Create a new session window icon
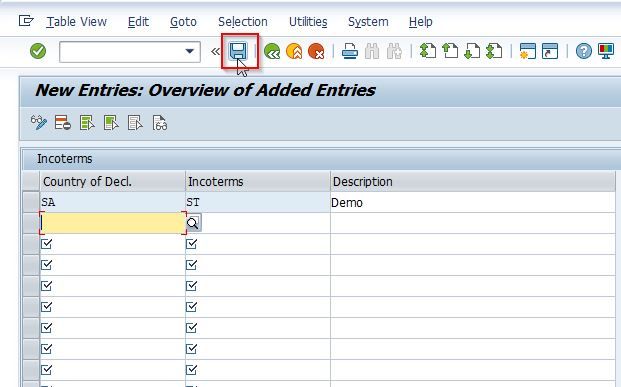 pos(528,51)
